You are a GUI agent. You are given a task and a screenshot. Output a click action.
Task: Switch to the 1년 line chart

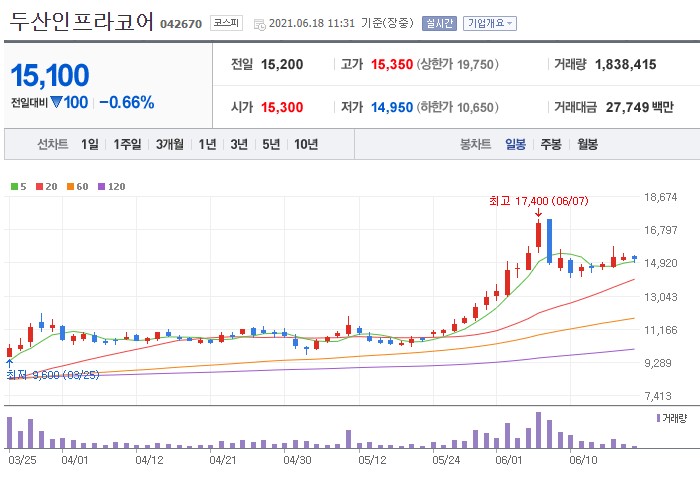coord(207,144)
